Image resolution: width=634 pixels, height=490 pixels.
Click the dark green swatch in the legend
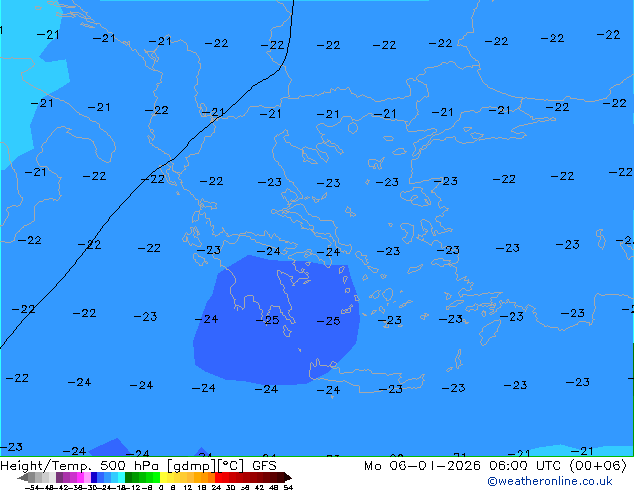coord(129,477)
